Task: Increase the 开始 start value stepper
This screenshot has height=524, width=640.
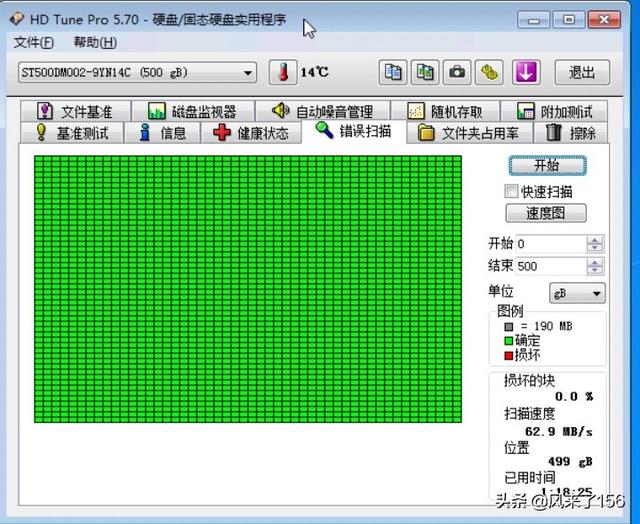Action: pyautogui.click(x=595, y=240)
